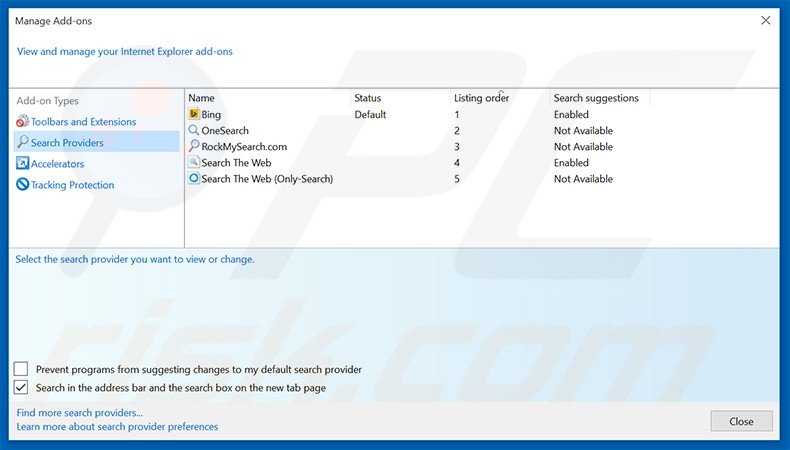This screenshot has width=790, height=450.
Task: Click listing order 3 for RockMySearch.com
Action: 457,147
